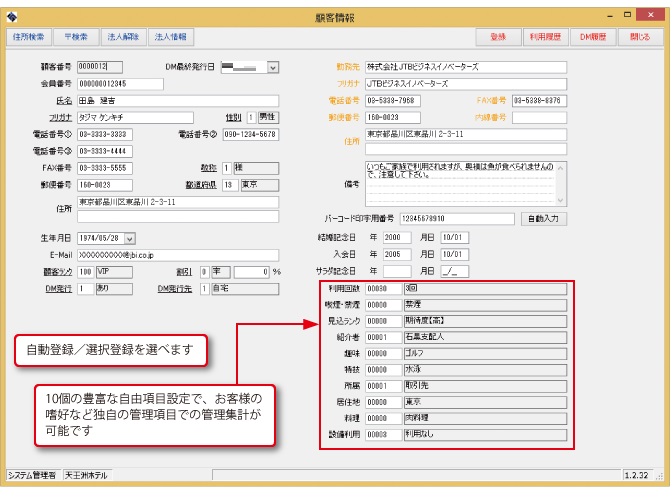Open DM履歴 history

point(593,37)
